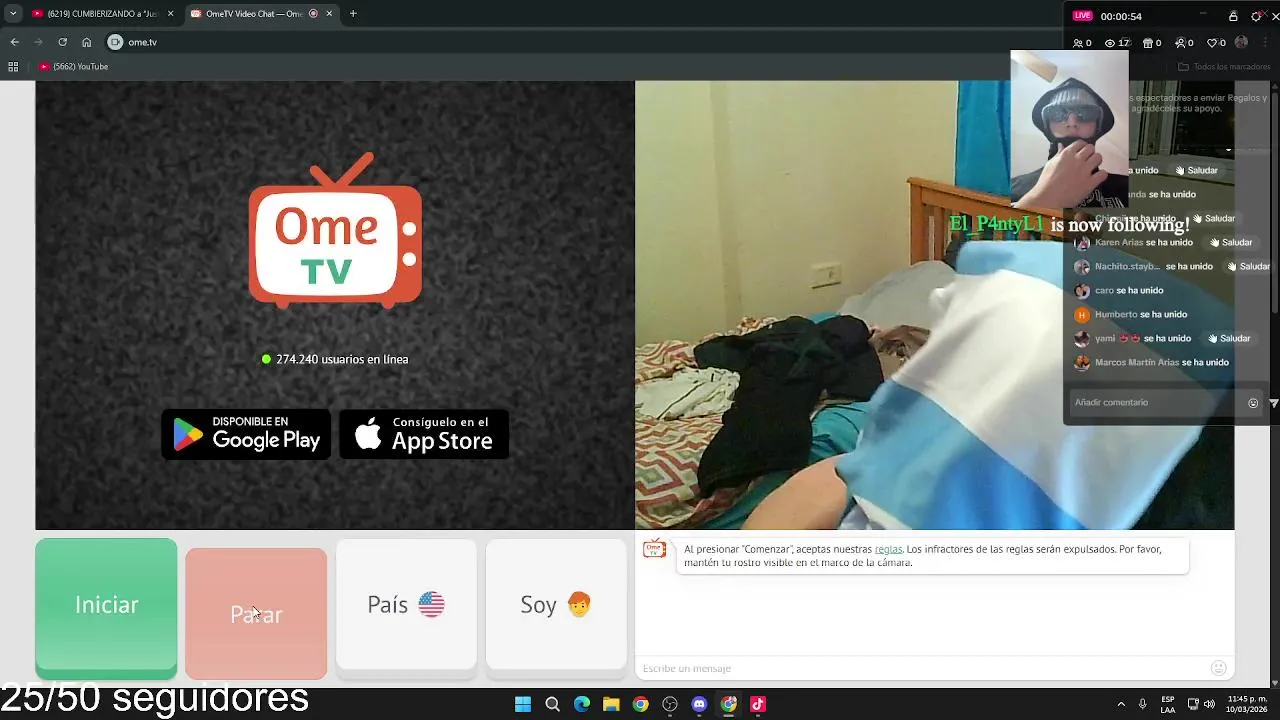
Task: Open the Soy gender selector
Action: [x=556, y=605]
